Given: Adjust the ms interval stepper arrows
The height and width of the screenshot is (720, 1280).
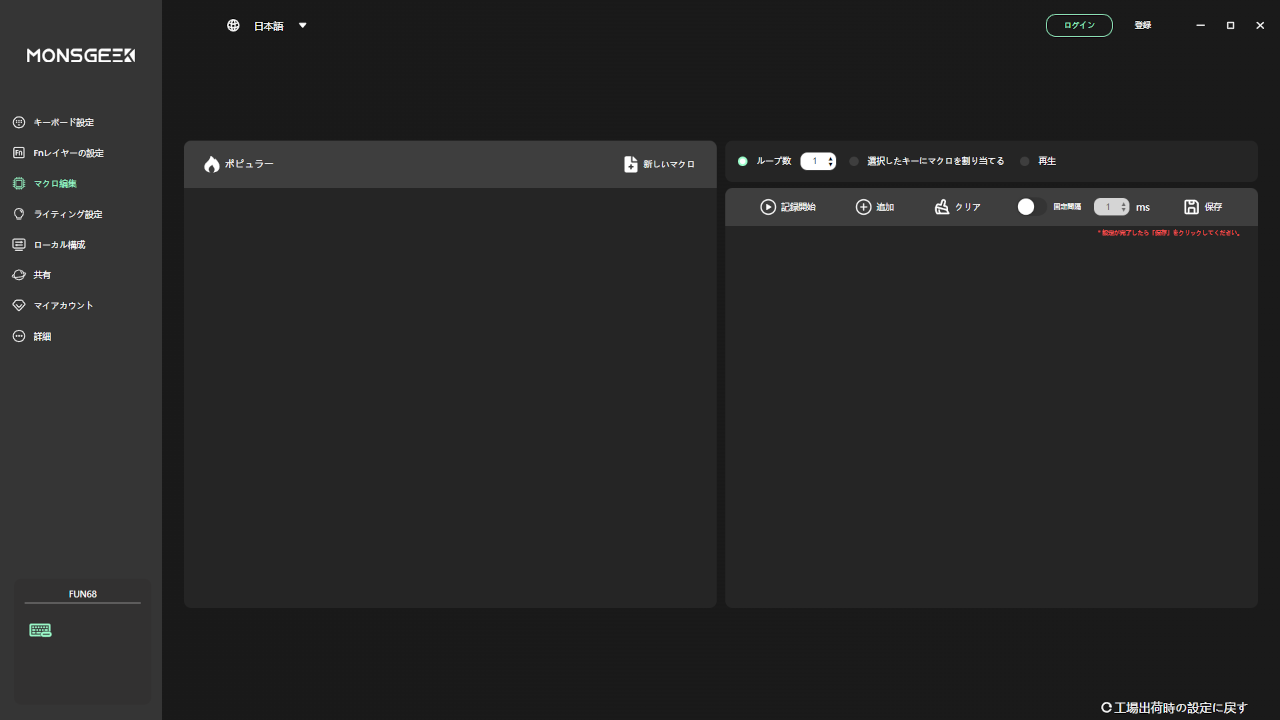Looking at the screenshot, I should (x=1124, y=207).
